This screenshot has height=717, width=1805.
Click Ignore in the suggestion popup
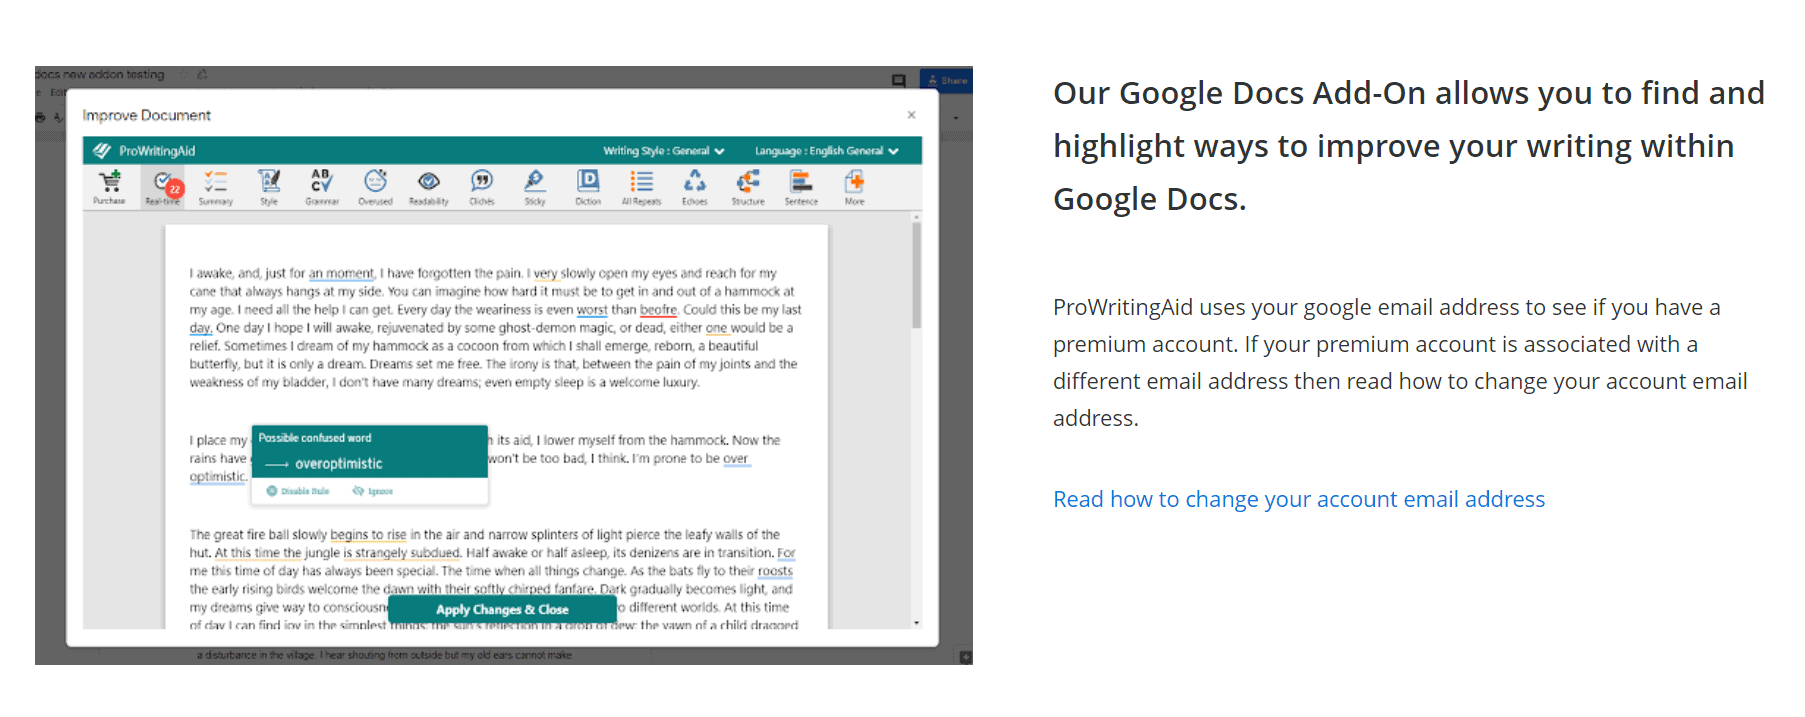(x=373, y=491)
